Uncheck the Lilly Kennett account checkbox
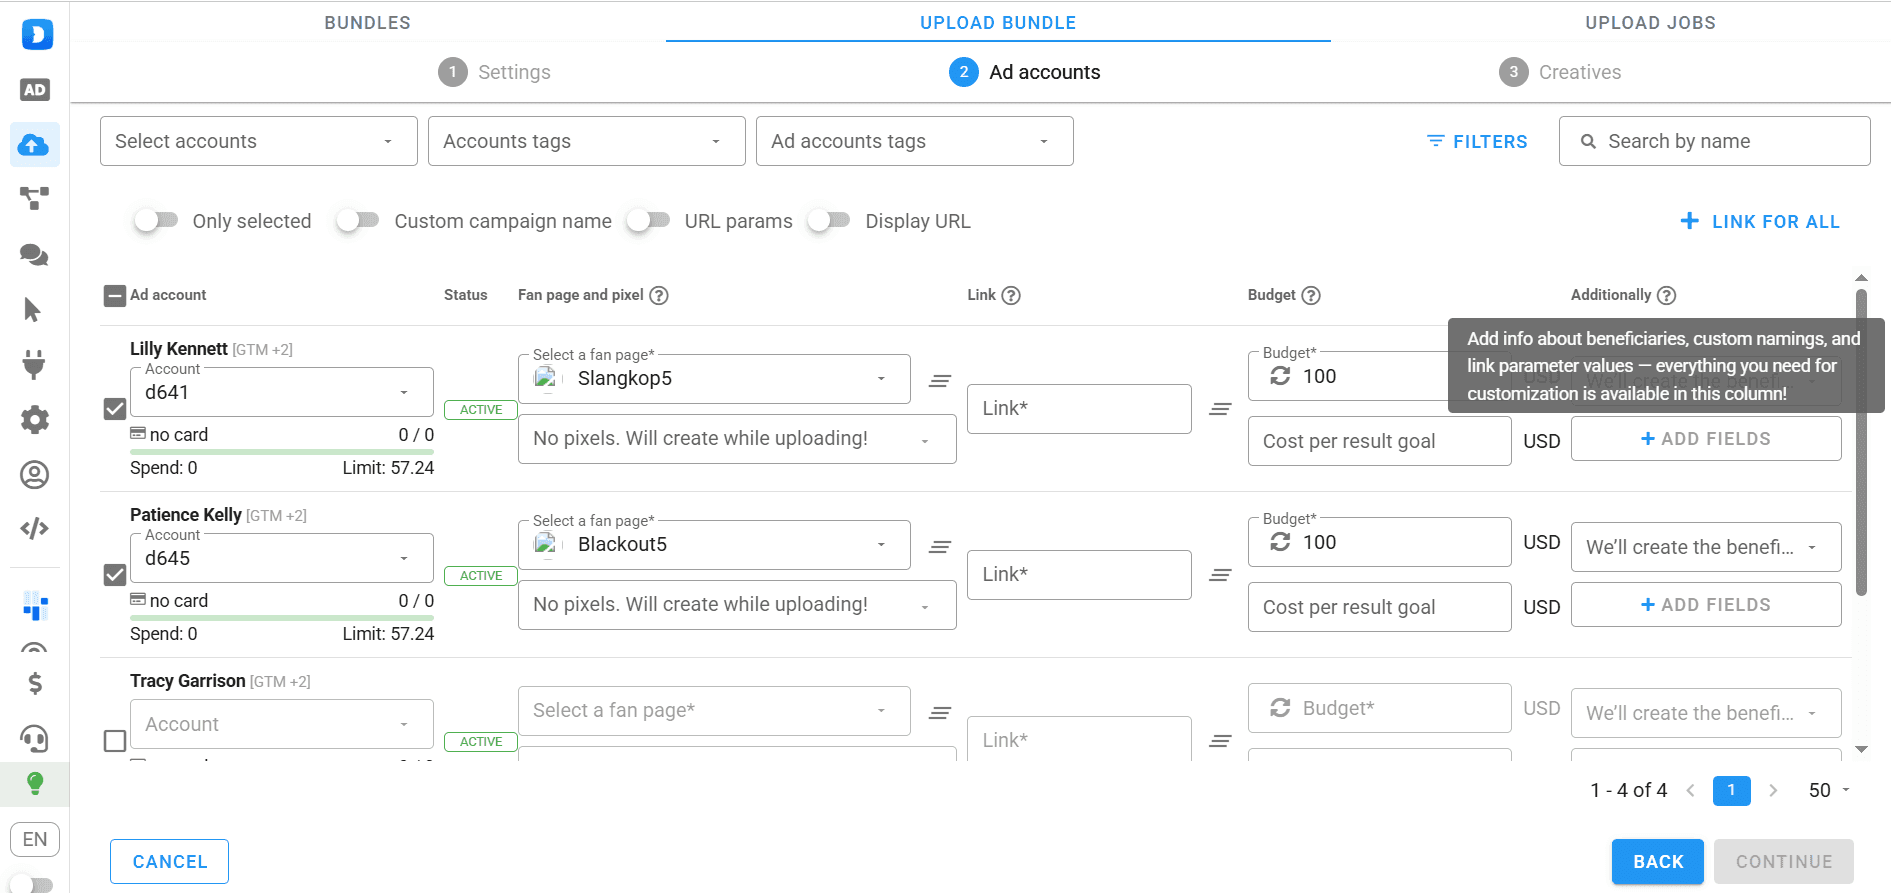 (x=115, y=409)
